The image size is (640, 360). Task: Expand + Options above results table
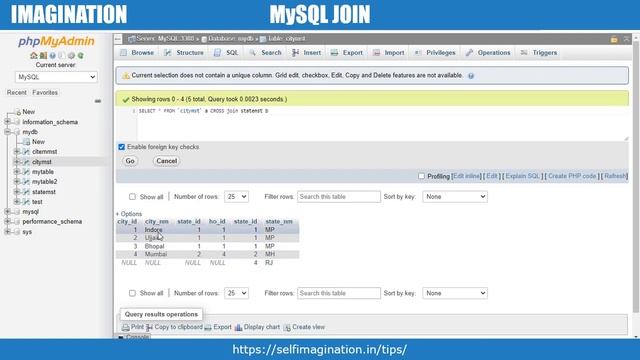[129, 214]
